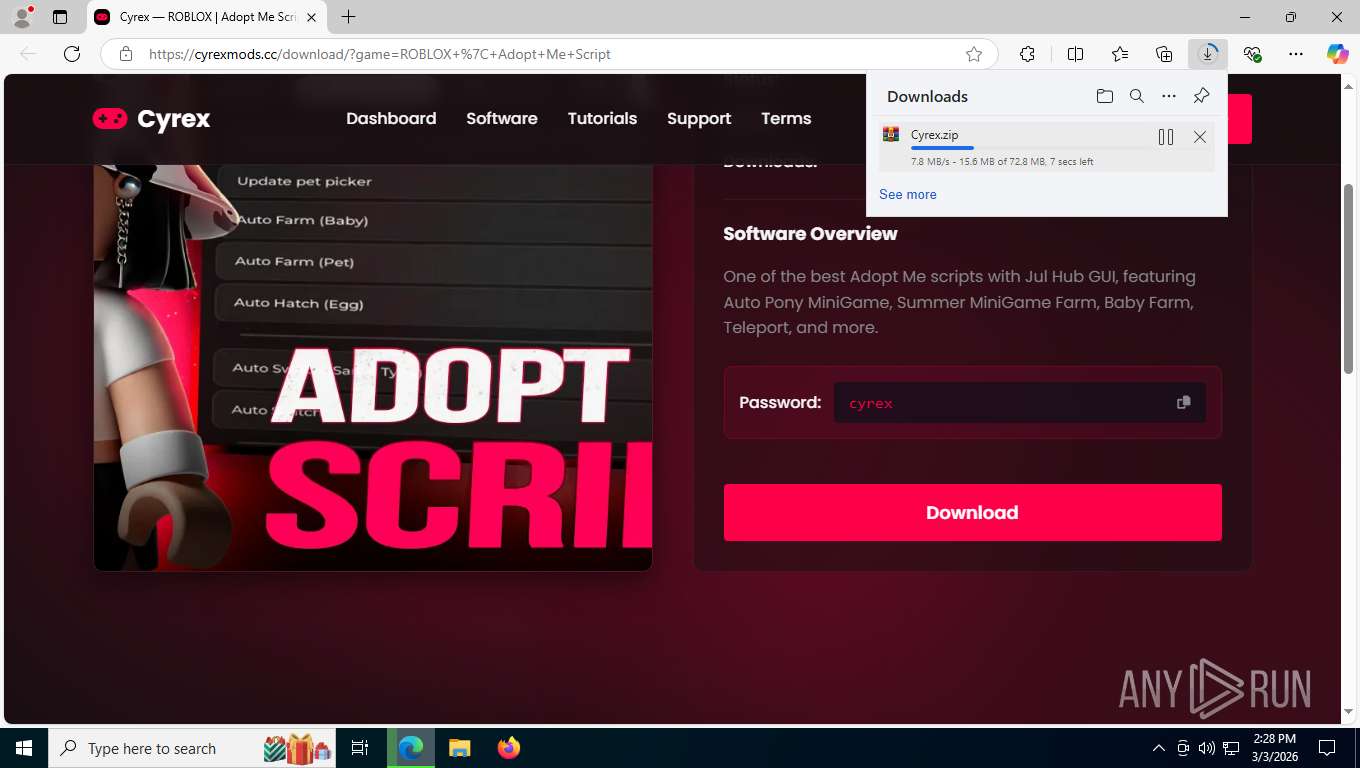Click the Adopt Me script thumbnail image
1360x768 pixels.
373,368
